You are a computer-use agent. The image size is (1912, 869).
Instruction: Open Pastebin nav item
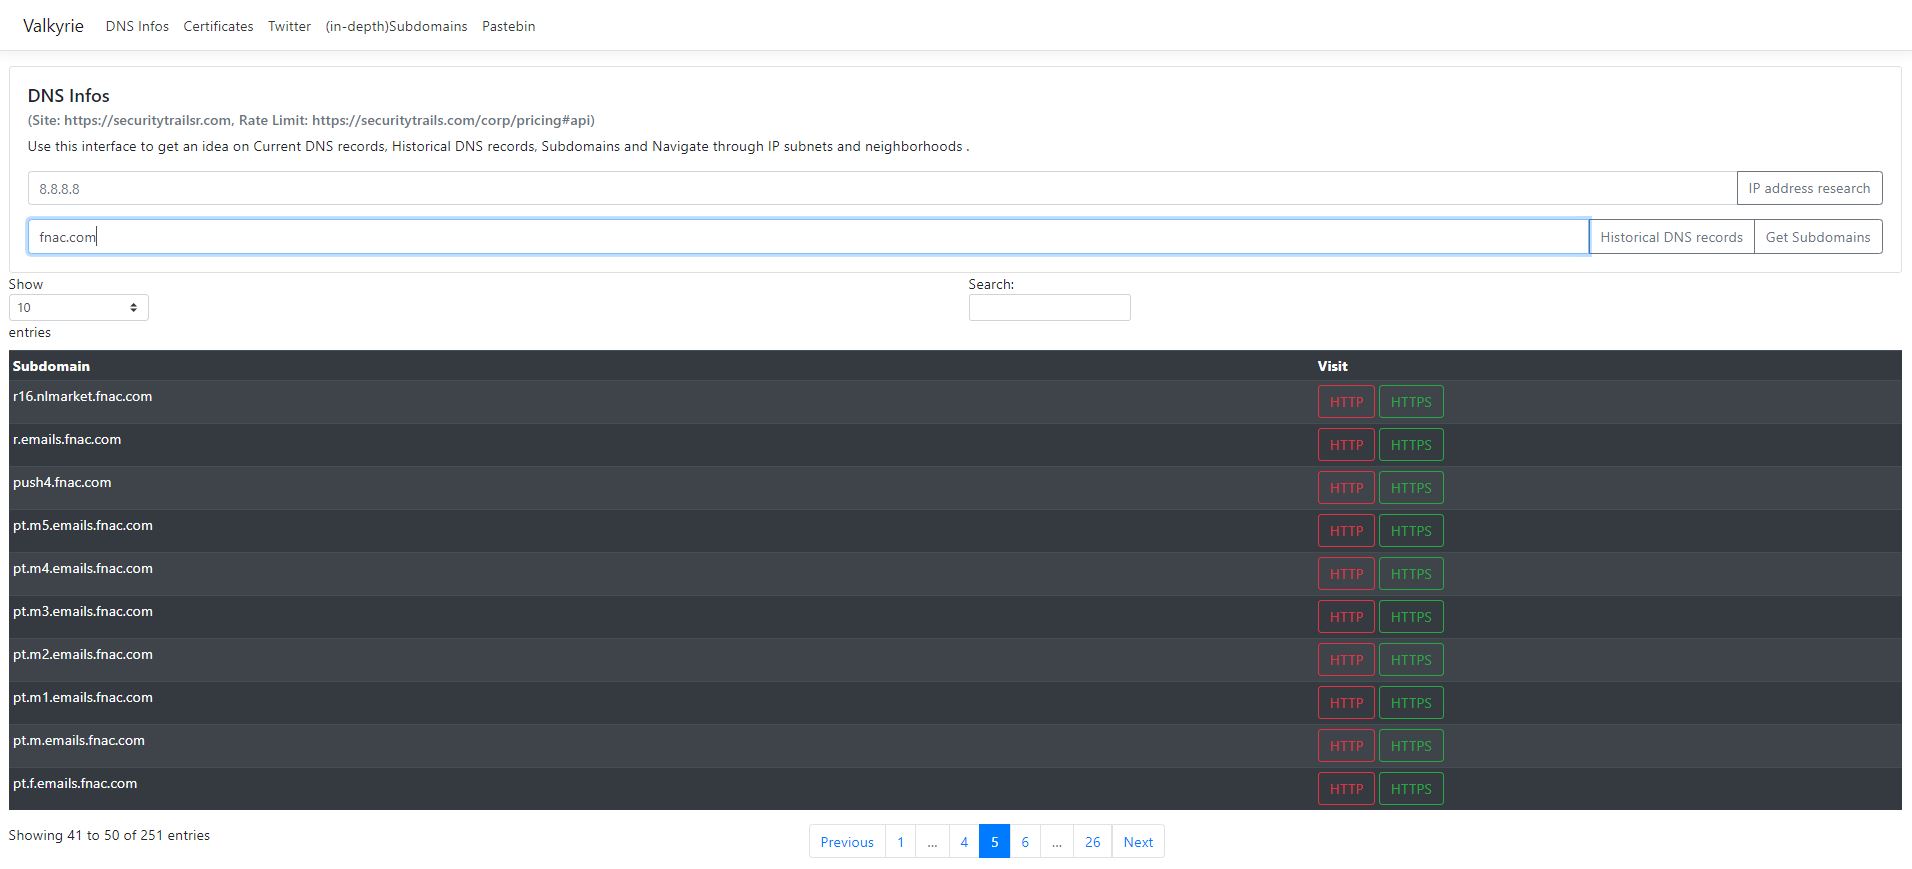(508, 26)
